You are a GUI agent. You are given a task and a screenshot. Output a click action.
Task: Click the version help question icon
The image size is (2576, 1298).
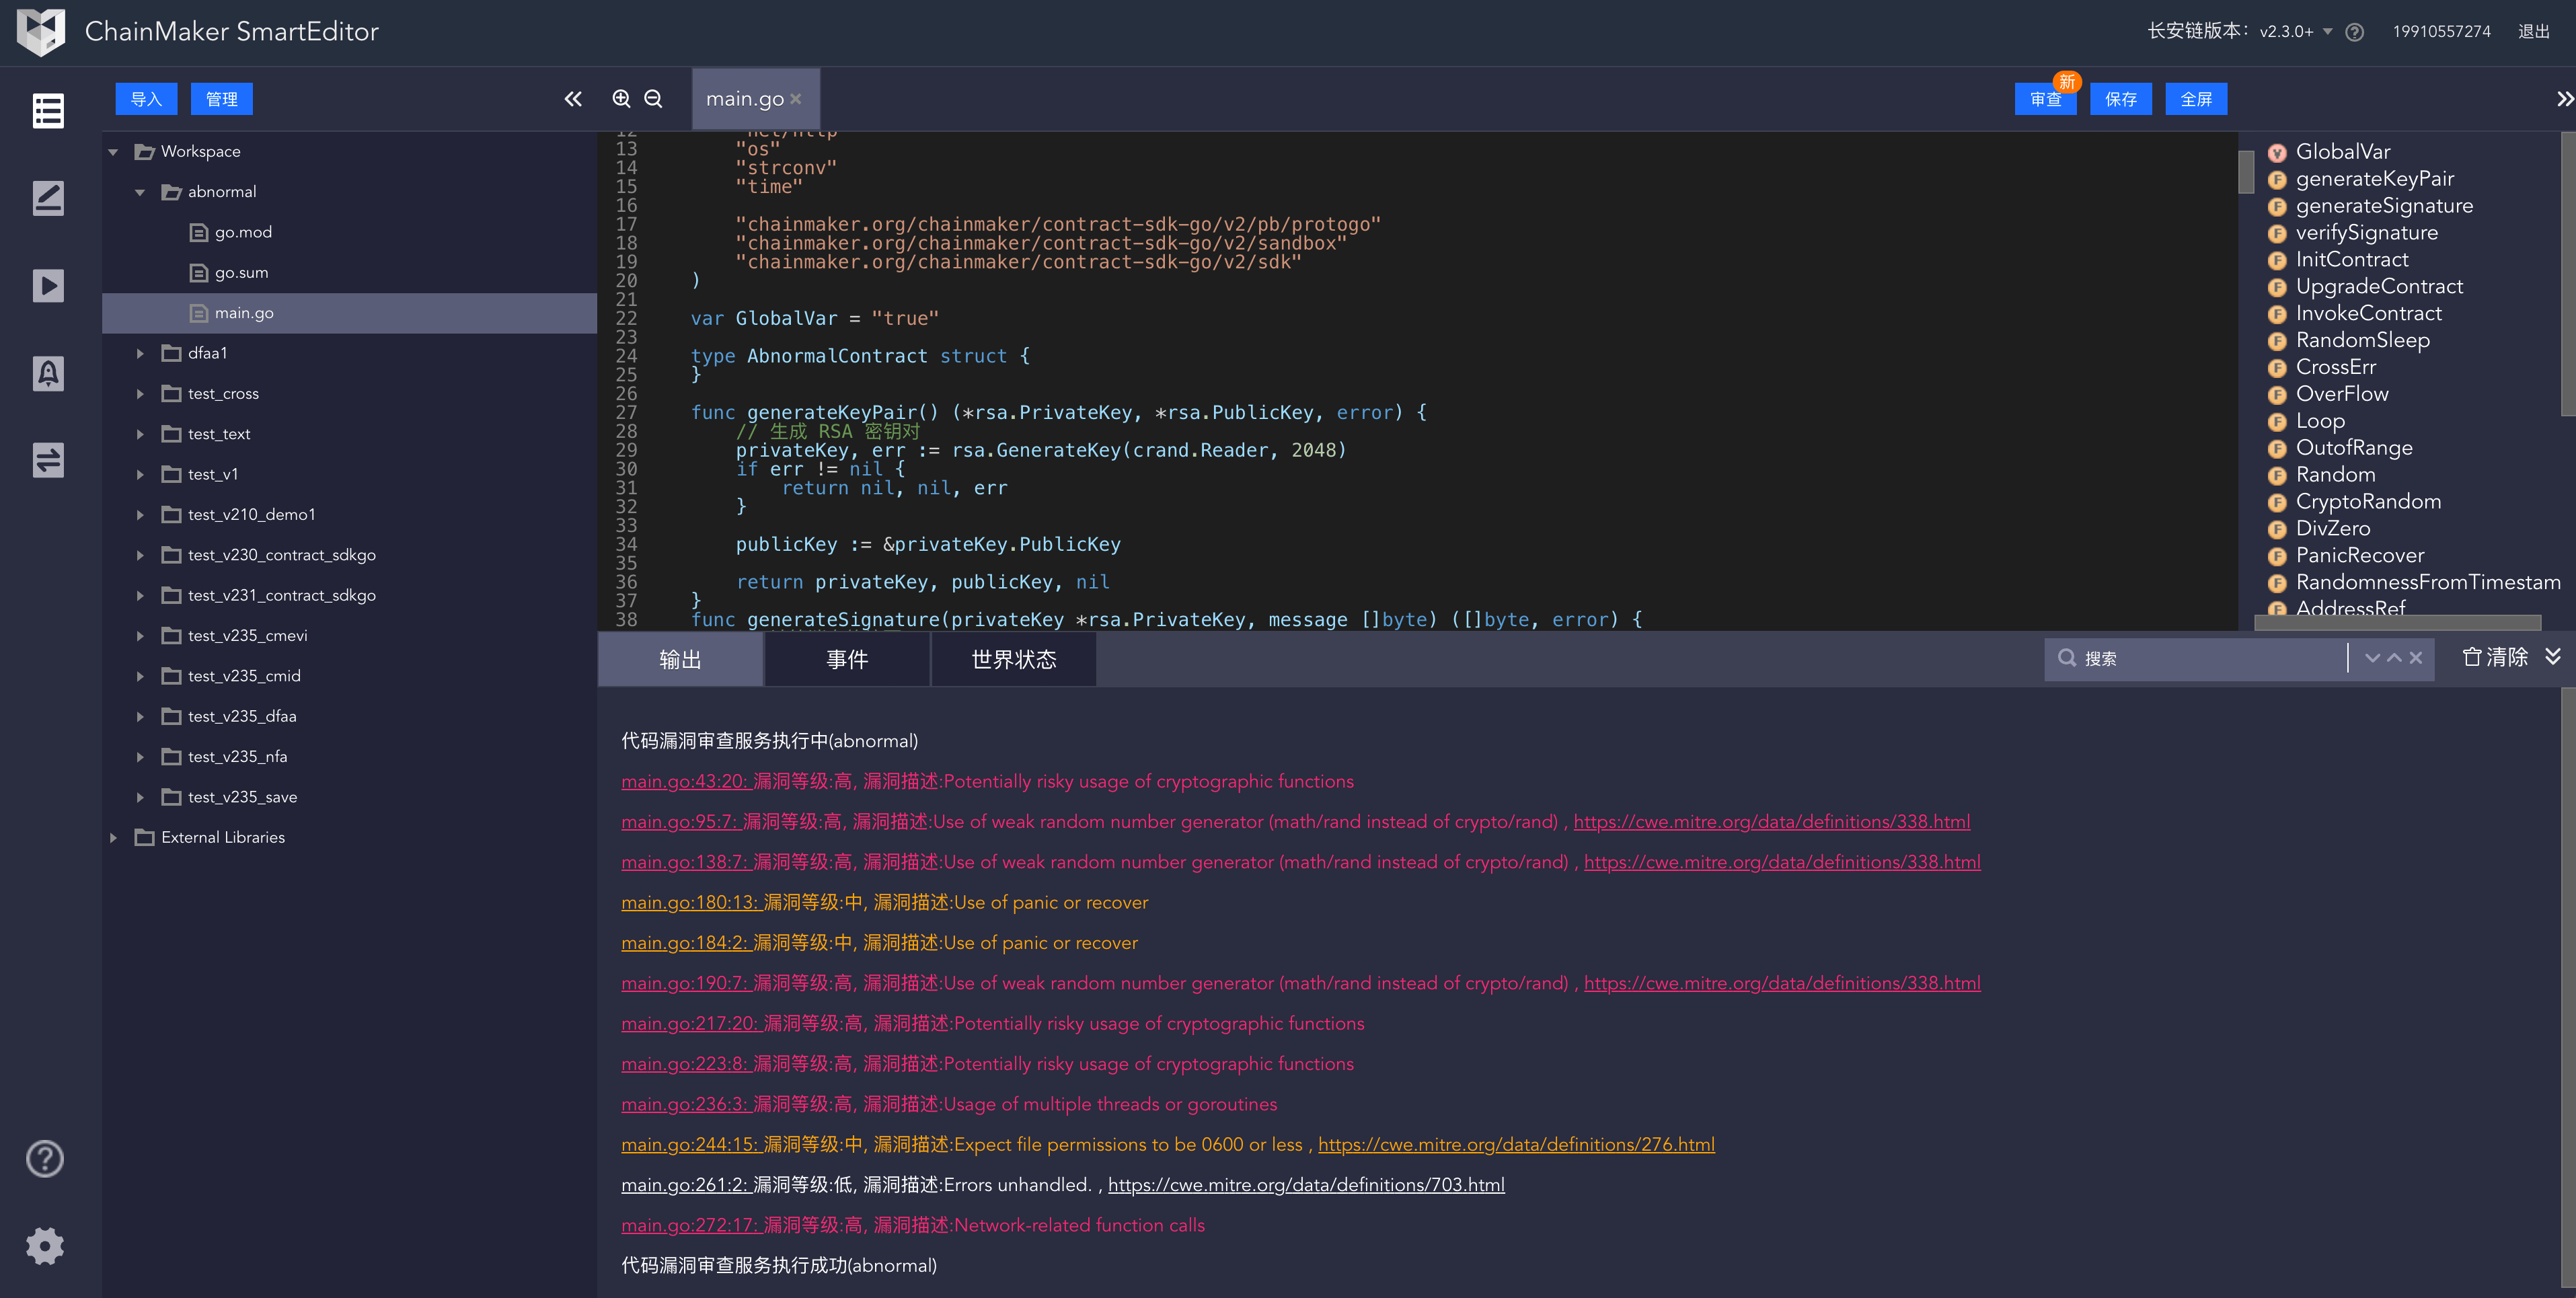[2354, 32]
